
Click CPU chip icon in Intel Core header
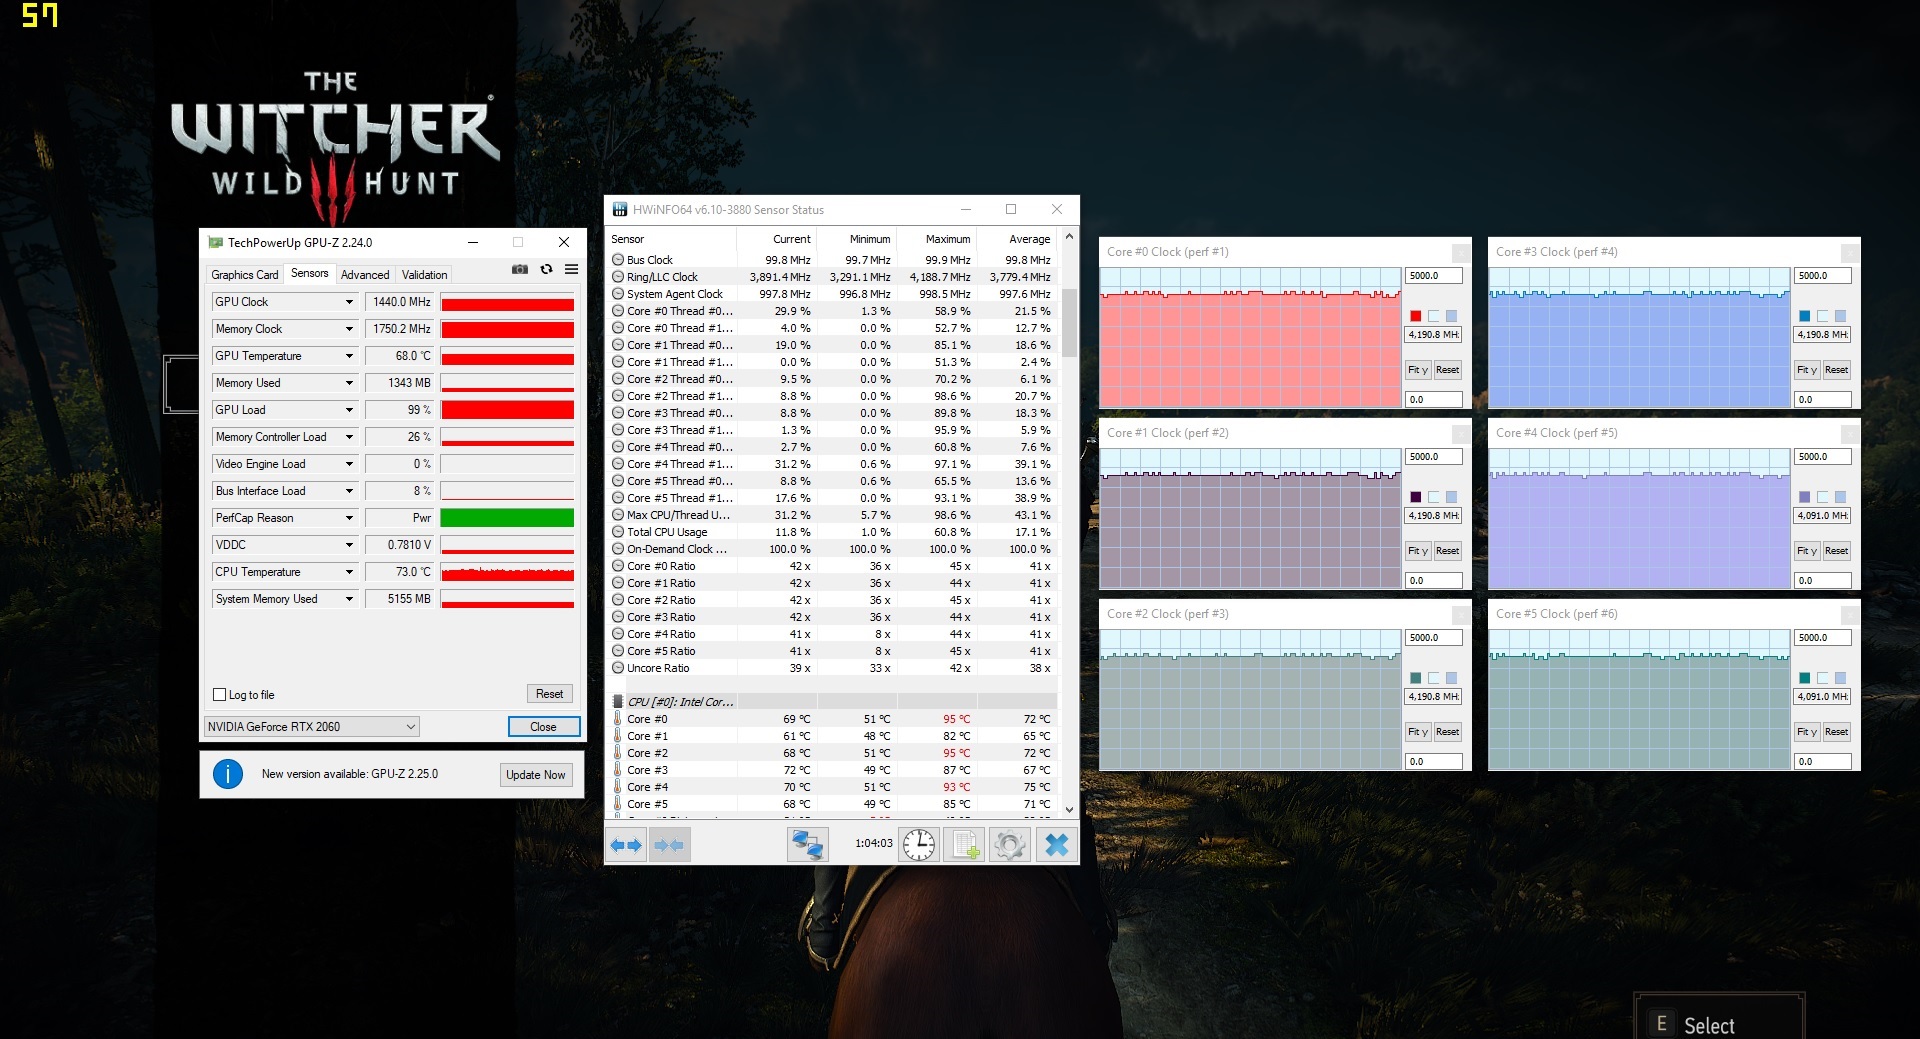618,702
